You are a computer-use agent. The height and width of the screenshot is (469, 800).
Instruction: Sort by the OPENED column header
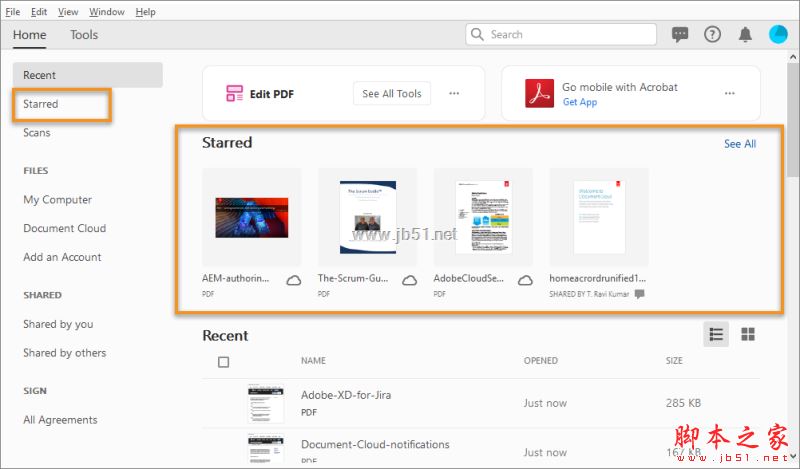541,360
